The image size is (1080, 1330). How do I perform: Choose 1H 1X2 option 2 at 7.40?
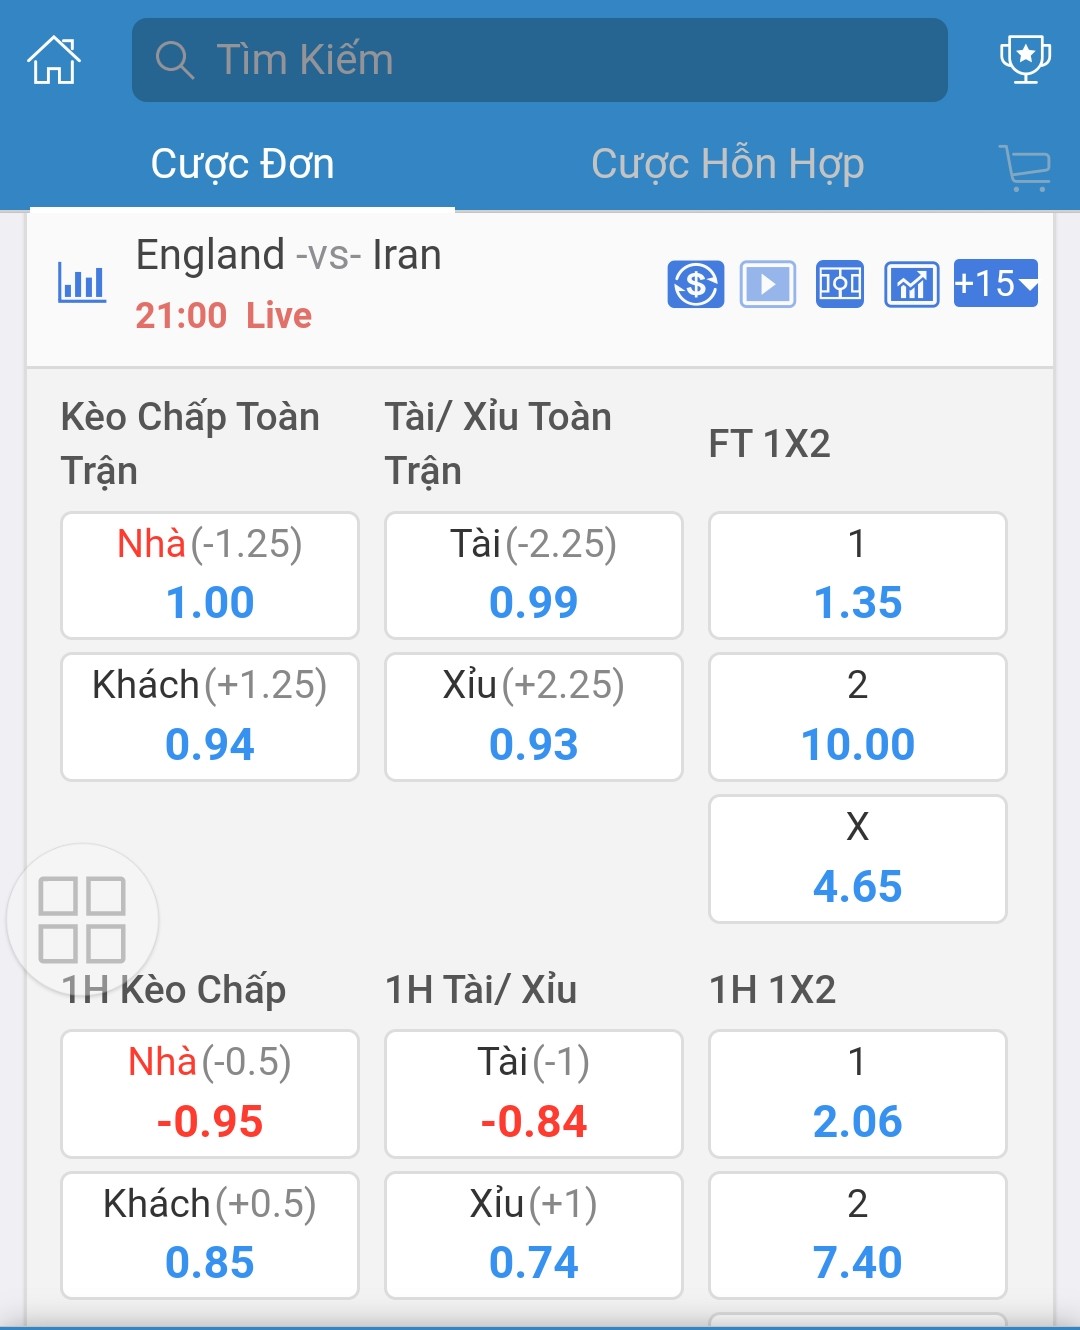coord(857,1235)
